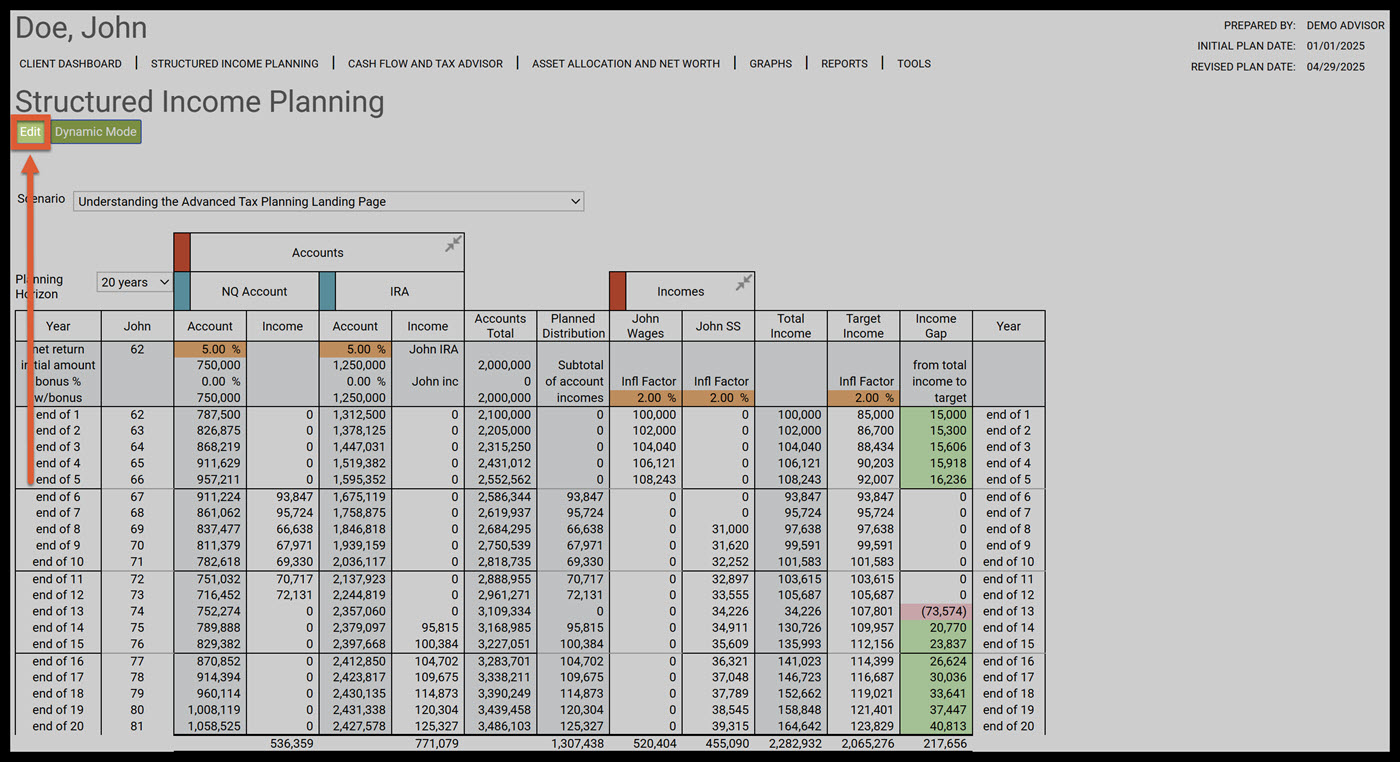
Task: Click the blue square beside the IRA header
Action: (327, 291)
